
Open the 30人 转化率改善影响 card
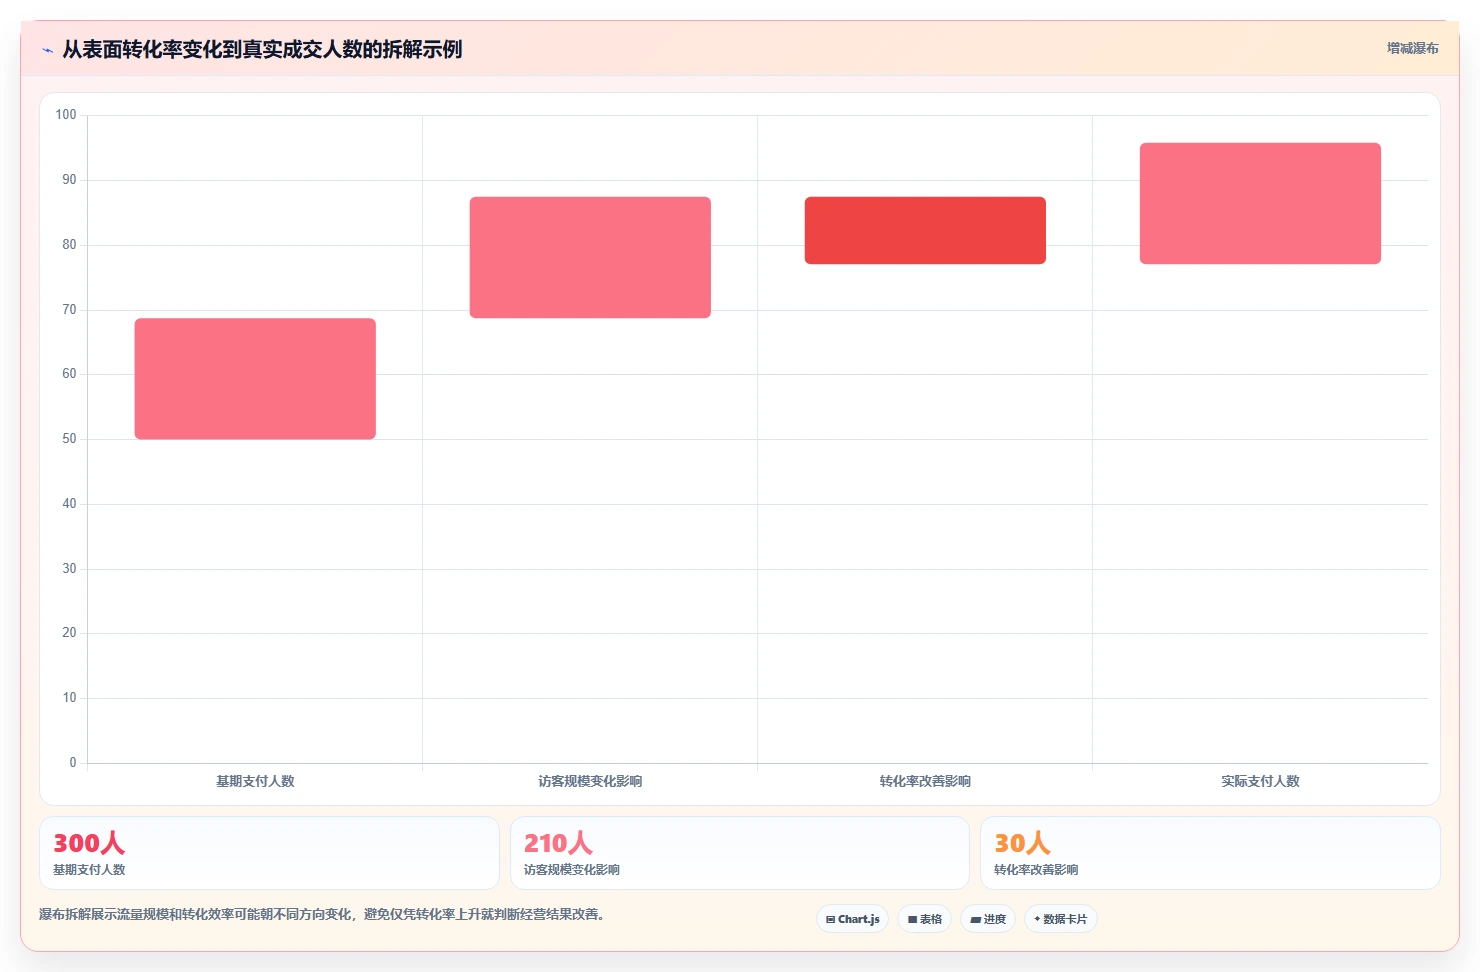coord(1210,853)
